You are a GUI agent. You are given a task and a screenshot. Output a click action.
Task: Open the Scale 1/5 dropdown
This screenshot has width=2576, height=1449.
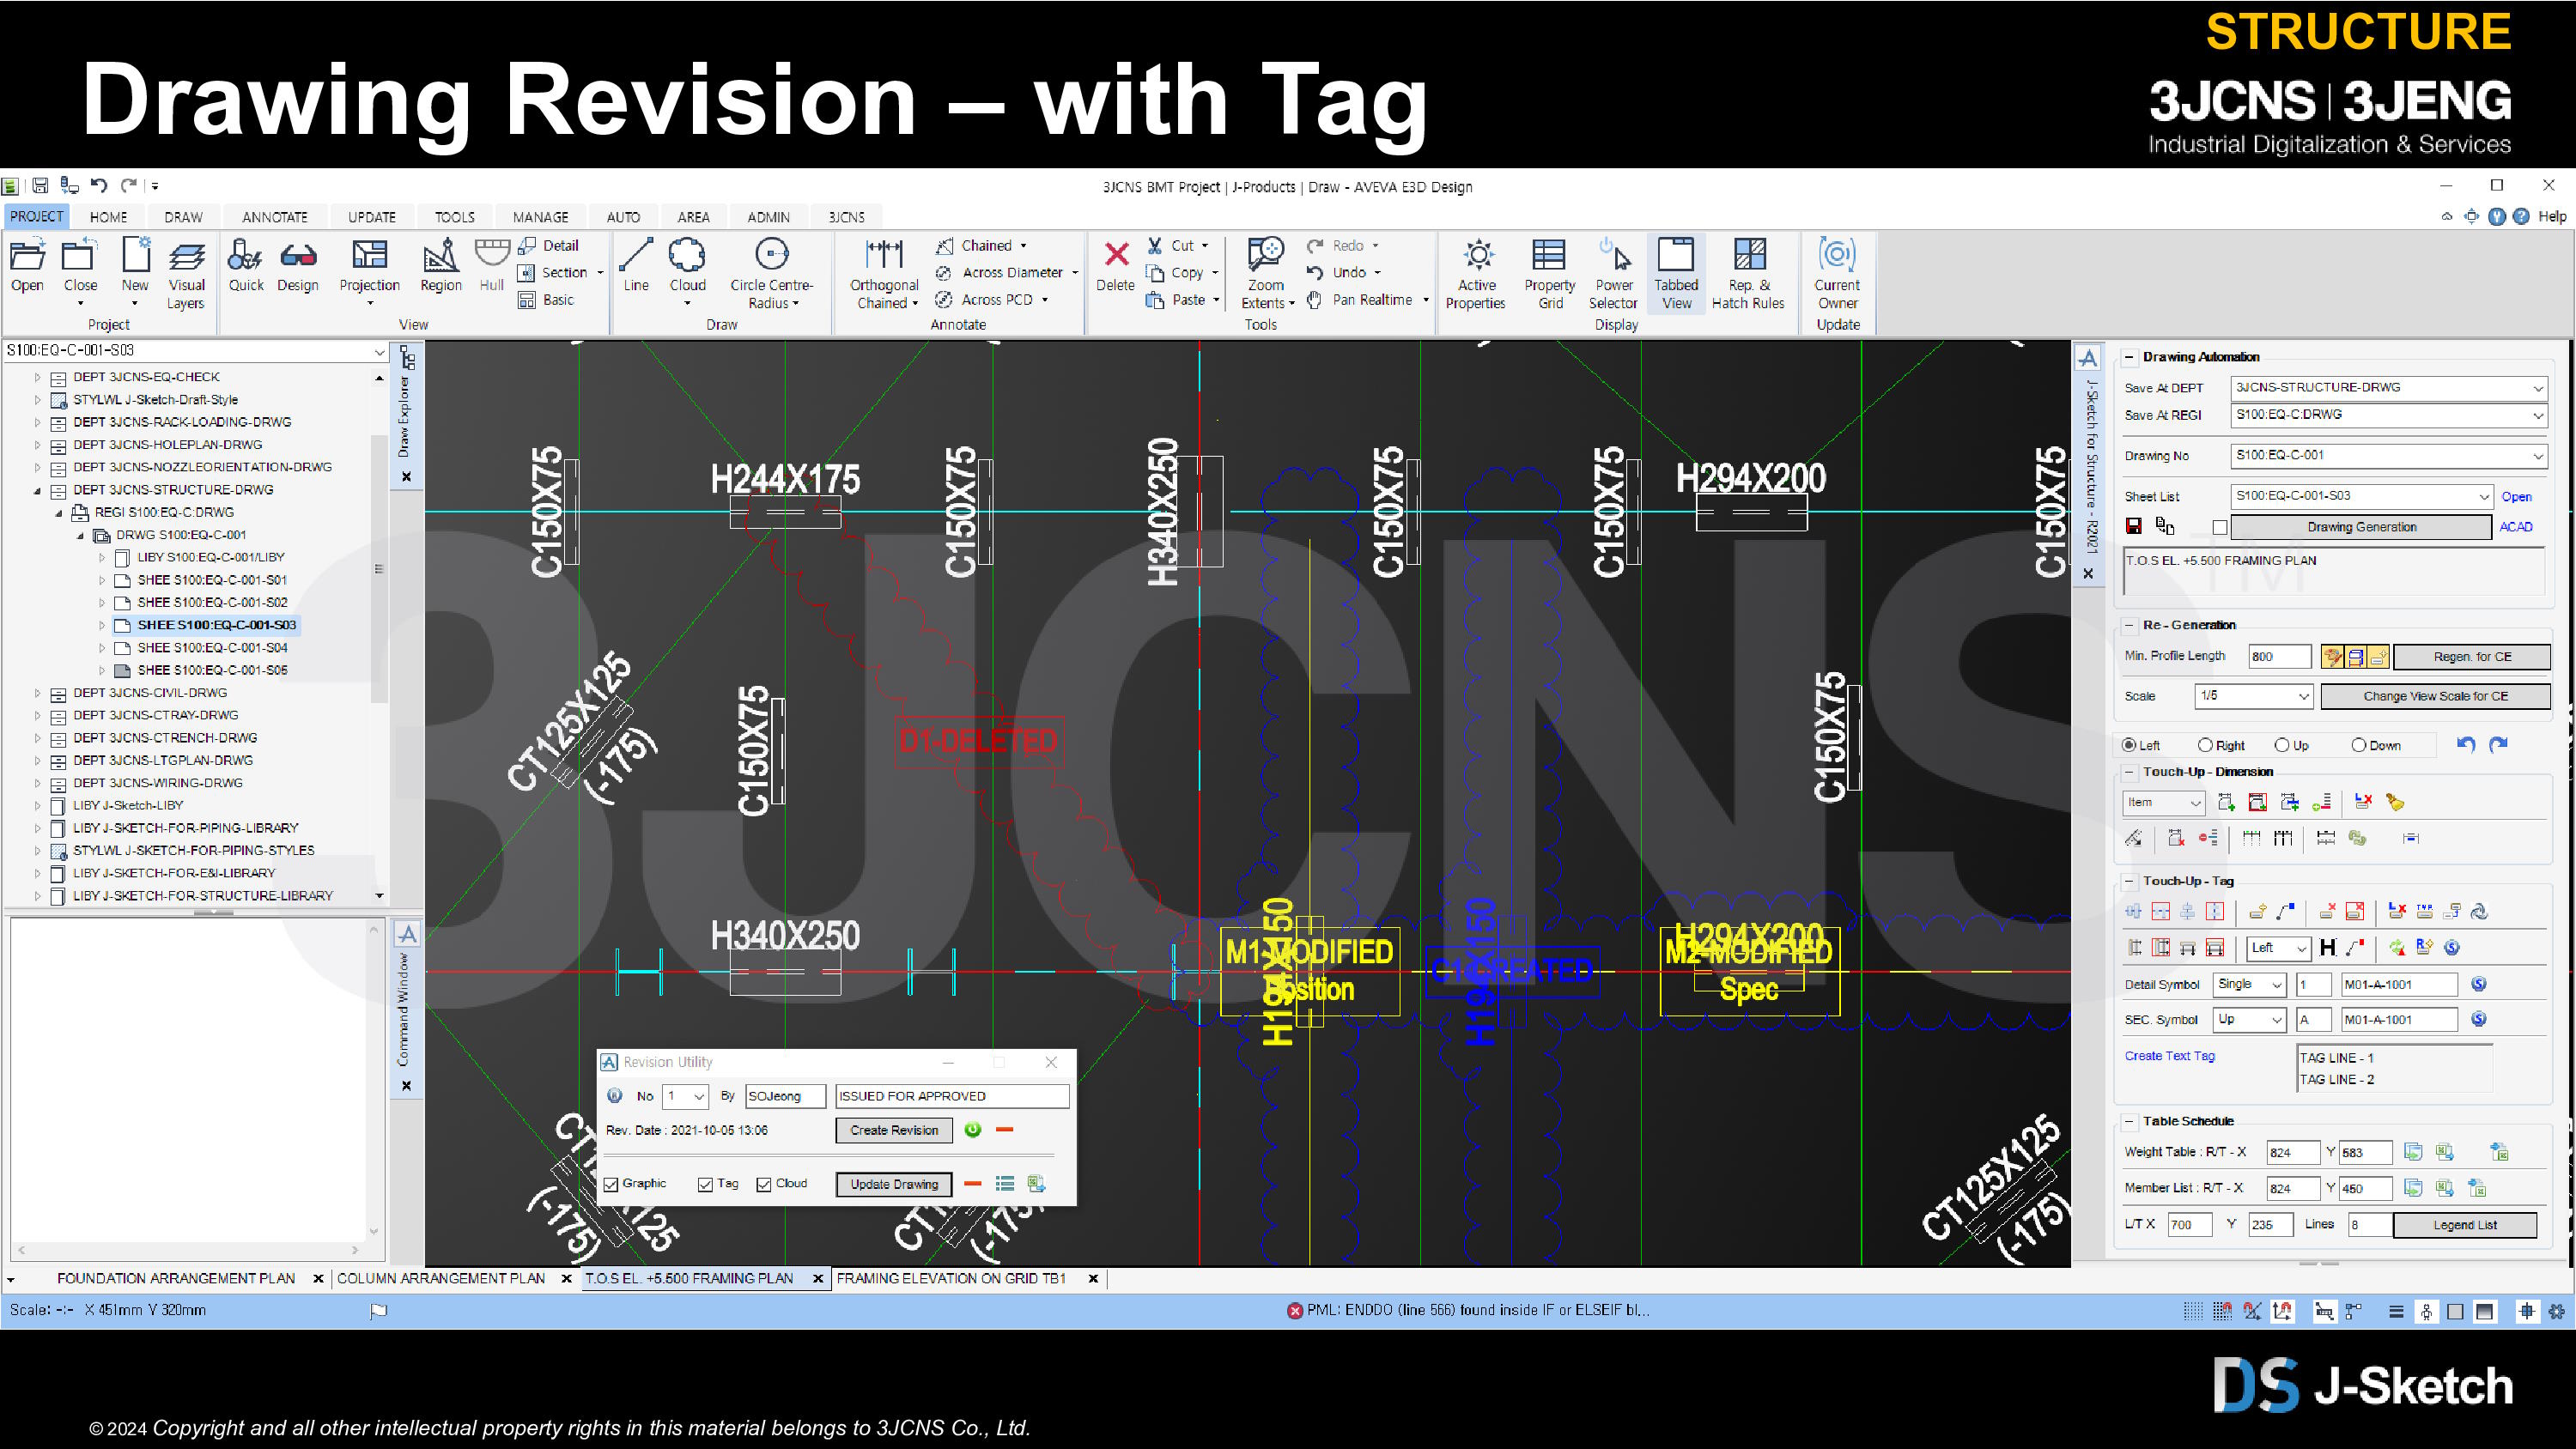(2303, 696)
